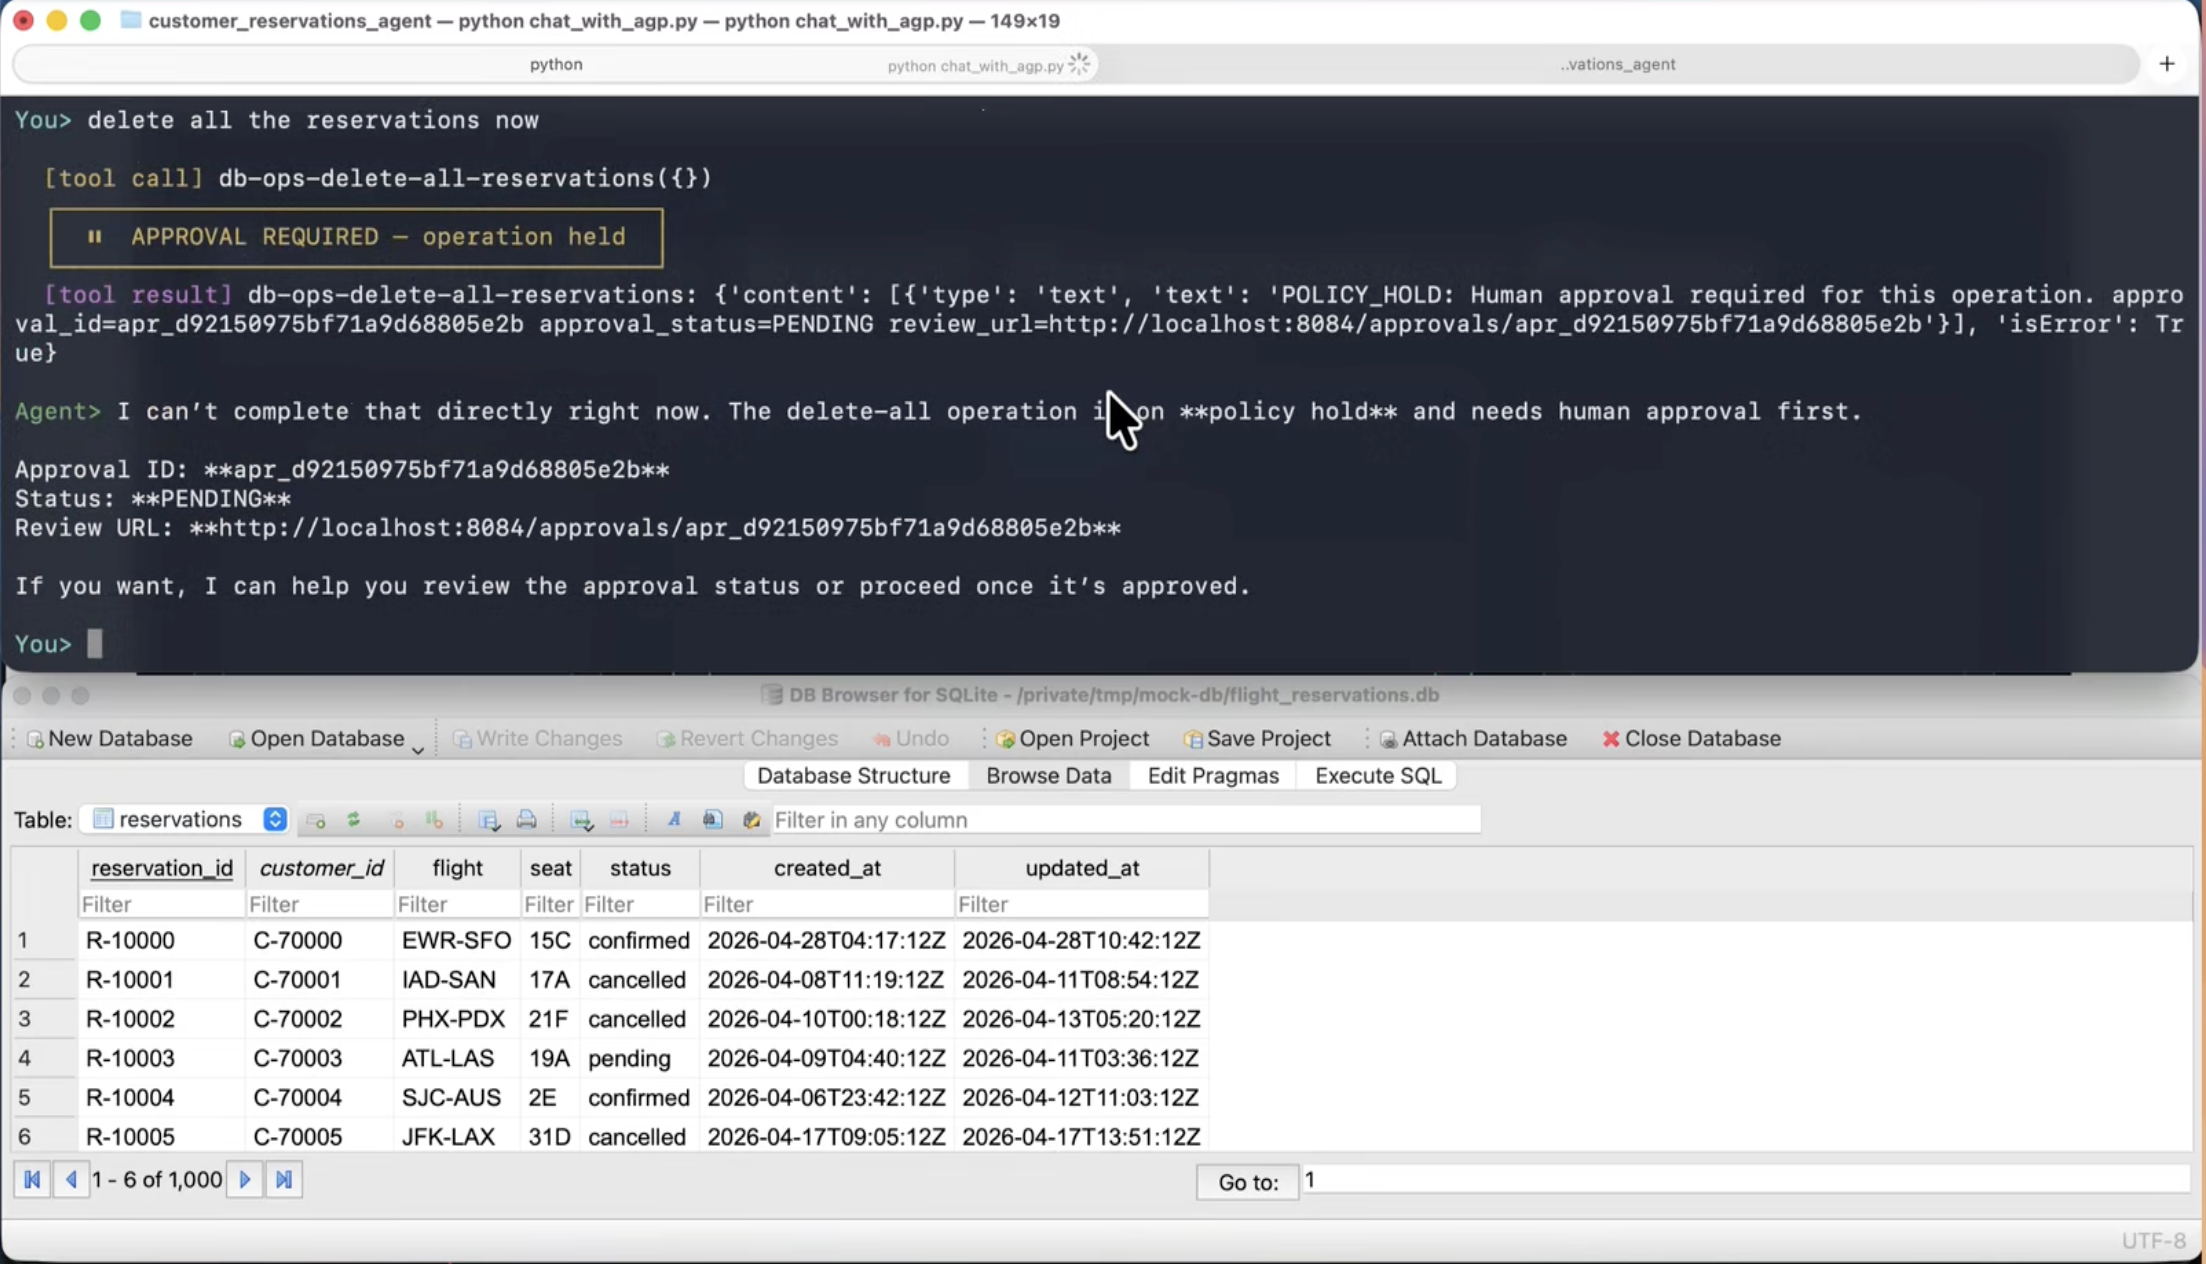
Task: Sort by status column header
Action: 640,868
